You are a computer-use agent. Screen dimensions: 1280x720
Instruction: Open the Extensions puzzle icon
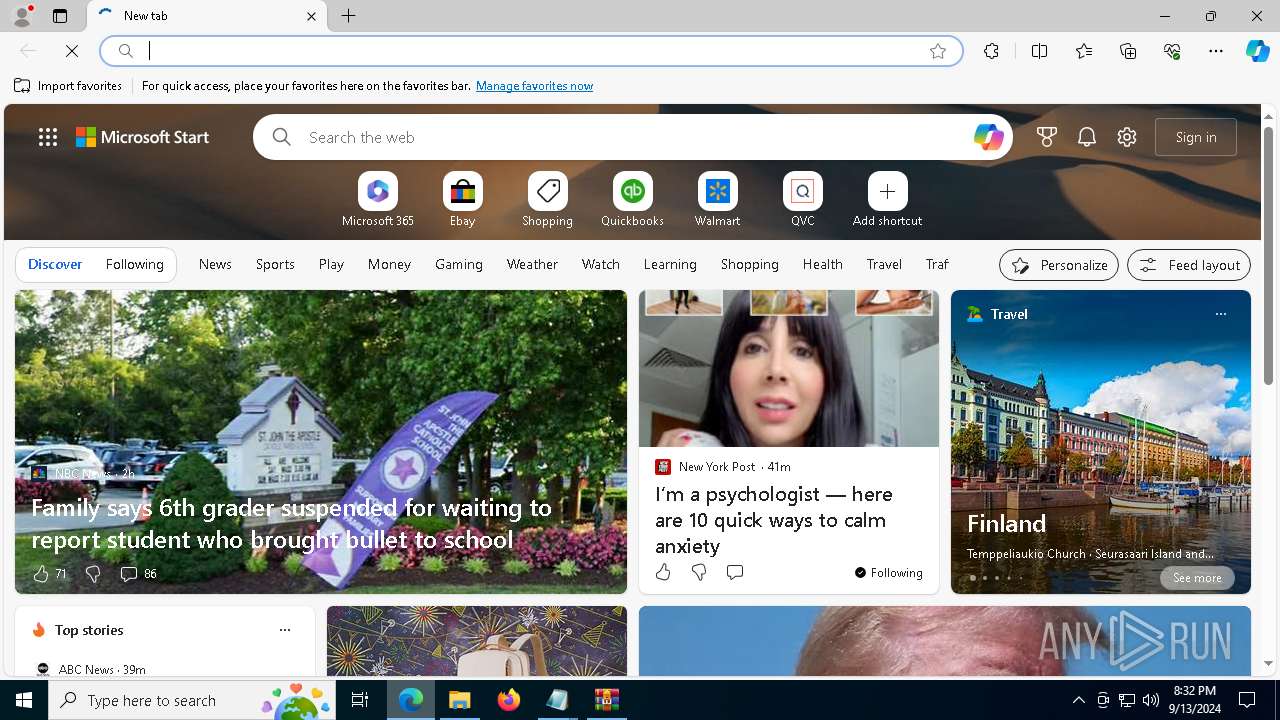[991, 51]
